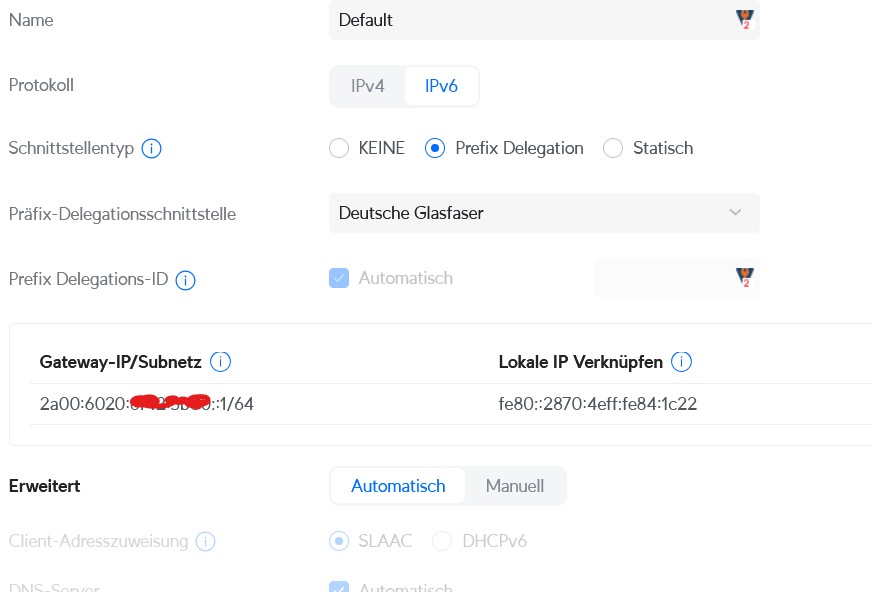Open Präfix-Delegationsschnittstelle dropdown Deutsche Glasfaser
872x592 pixels.
(x=544, y=213)
